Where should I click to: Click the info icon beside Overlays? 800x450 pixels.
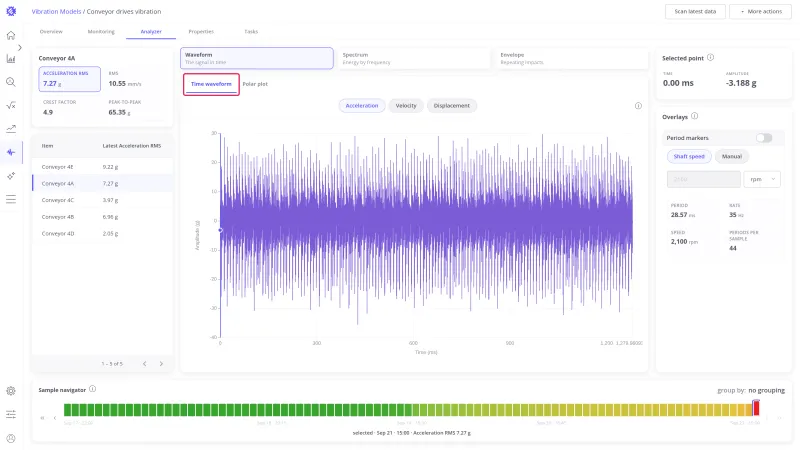click(x=694, y=116)
